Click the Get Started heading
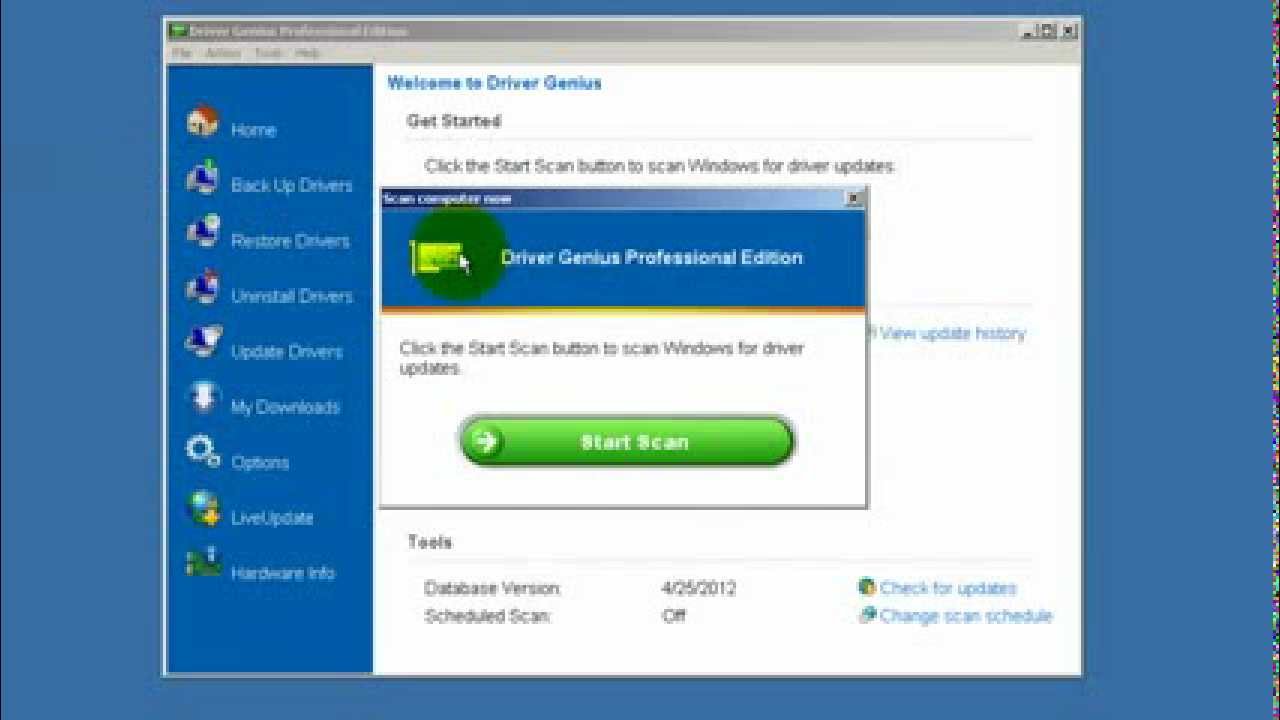Viewport: 1280px width, 720px height. 453,121
